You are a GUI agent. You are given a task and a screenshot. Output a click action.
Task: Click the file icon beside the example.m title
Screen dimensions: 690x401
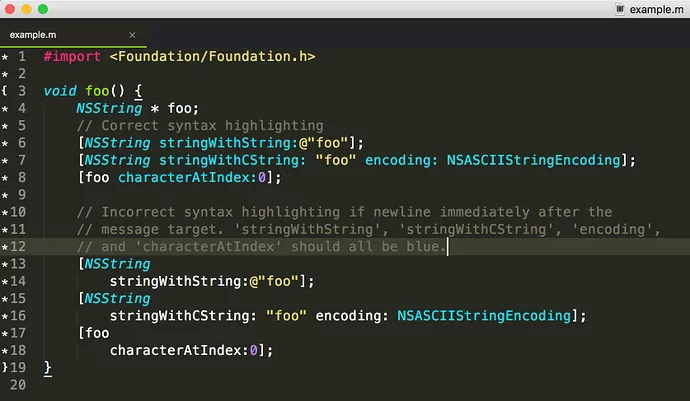(x=620, y=9)
